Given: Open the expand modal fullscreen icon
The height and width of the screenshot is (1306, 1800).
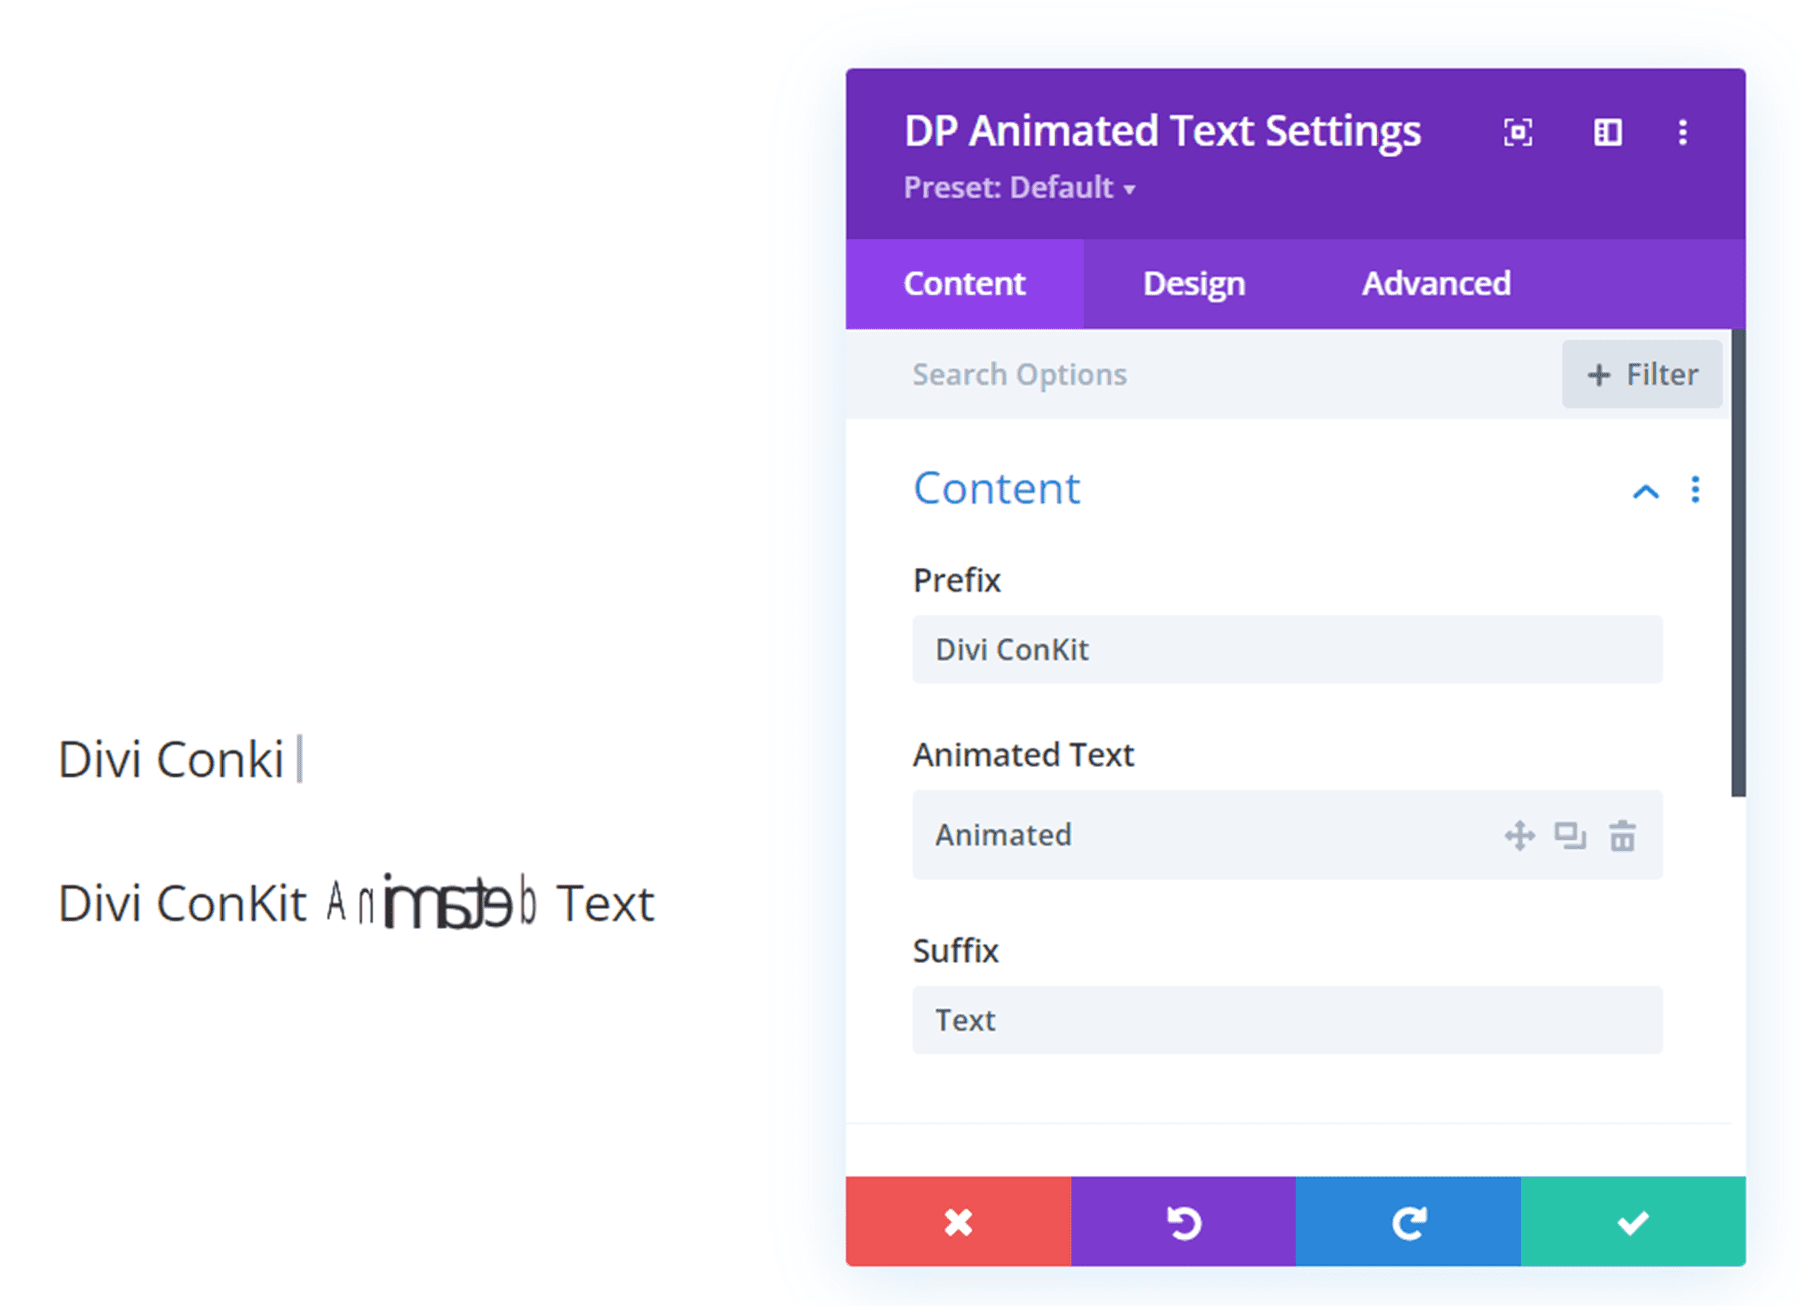Looking at the screenshot, I should pyautogui.click(x=1517, y=132).
